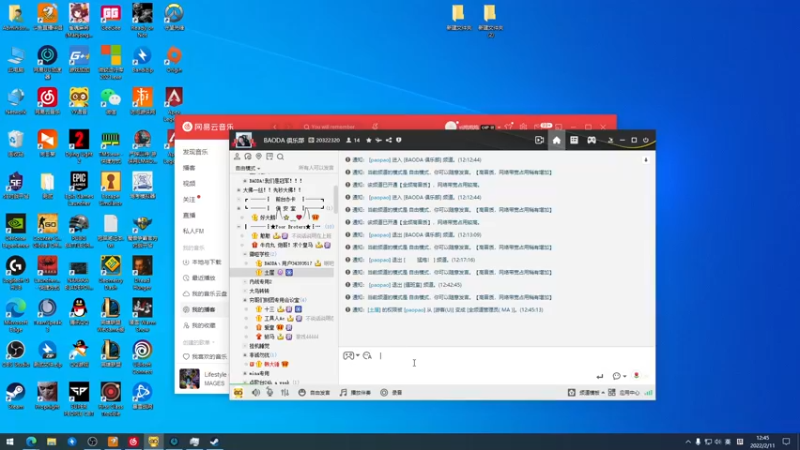The image size is (800, 450).
Task: Click the user icon above channel list
Action: [237, 157]
